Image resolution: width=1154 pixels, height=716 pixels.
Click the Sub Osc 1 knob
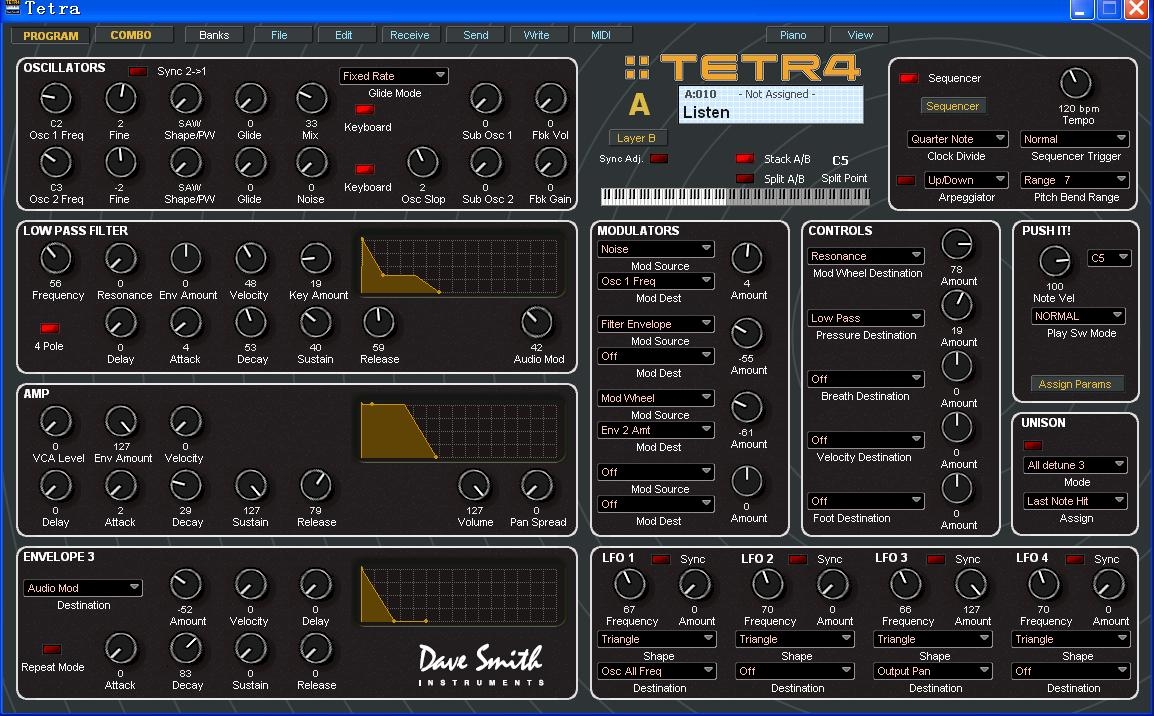tap(486, 98)
